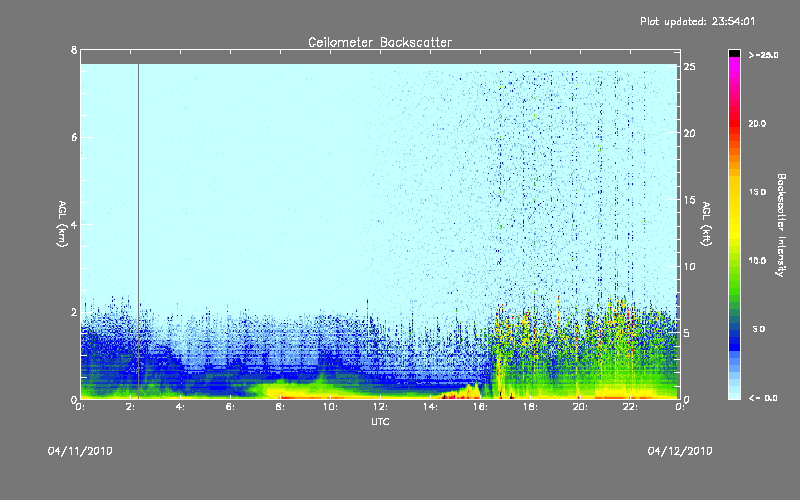800x500 pixels.
Task: Click the 5 kft label on right axis
Action: click(687, 333)
